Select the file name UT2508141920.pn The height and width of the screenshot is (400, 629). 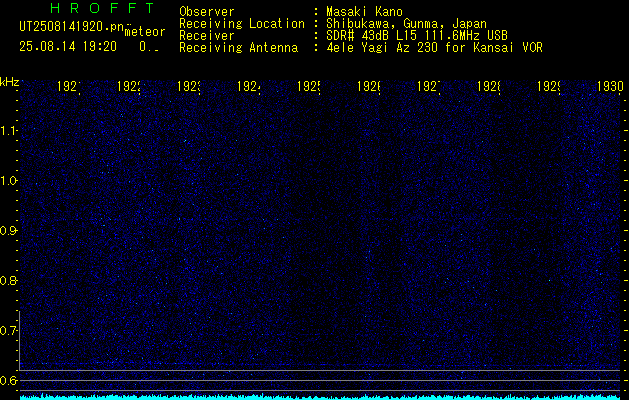(72, 27)
